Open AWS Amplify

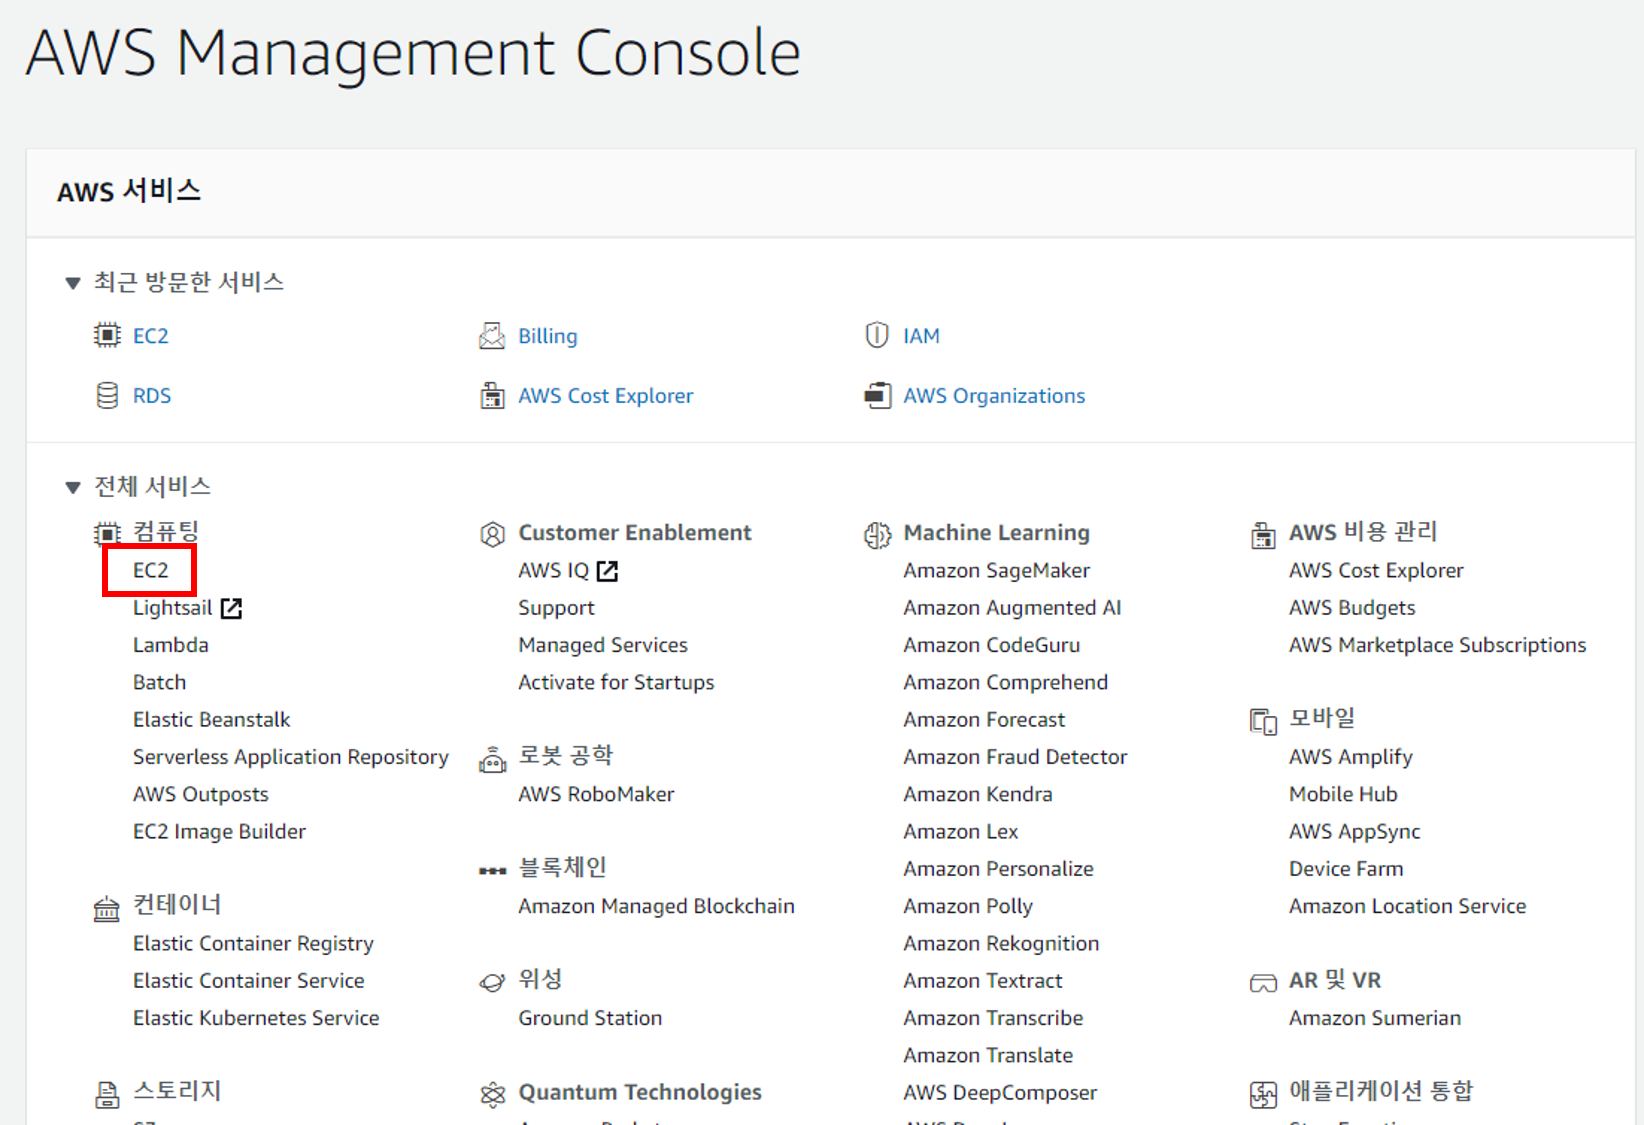click(1351, 757)
